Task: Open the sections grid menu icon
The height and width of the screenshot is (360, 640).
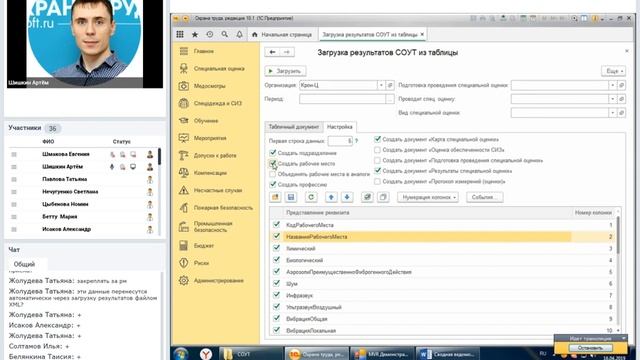Action: (x=180, y=35)
